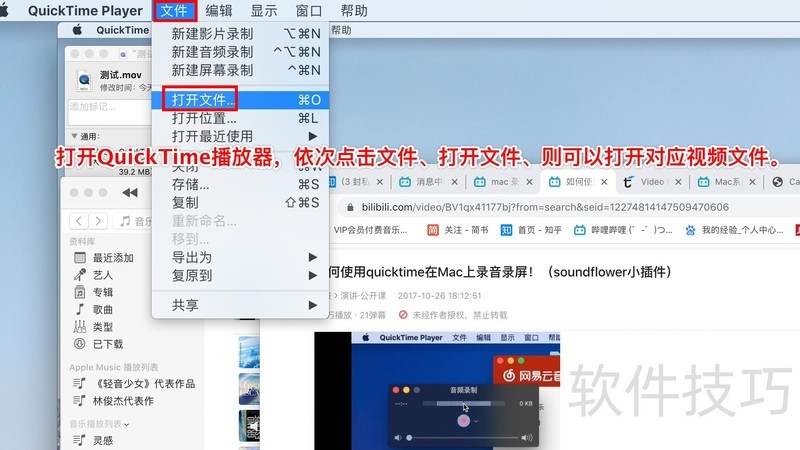Open record options arrow beside record button
800x450 pixels.
476,421
